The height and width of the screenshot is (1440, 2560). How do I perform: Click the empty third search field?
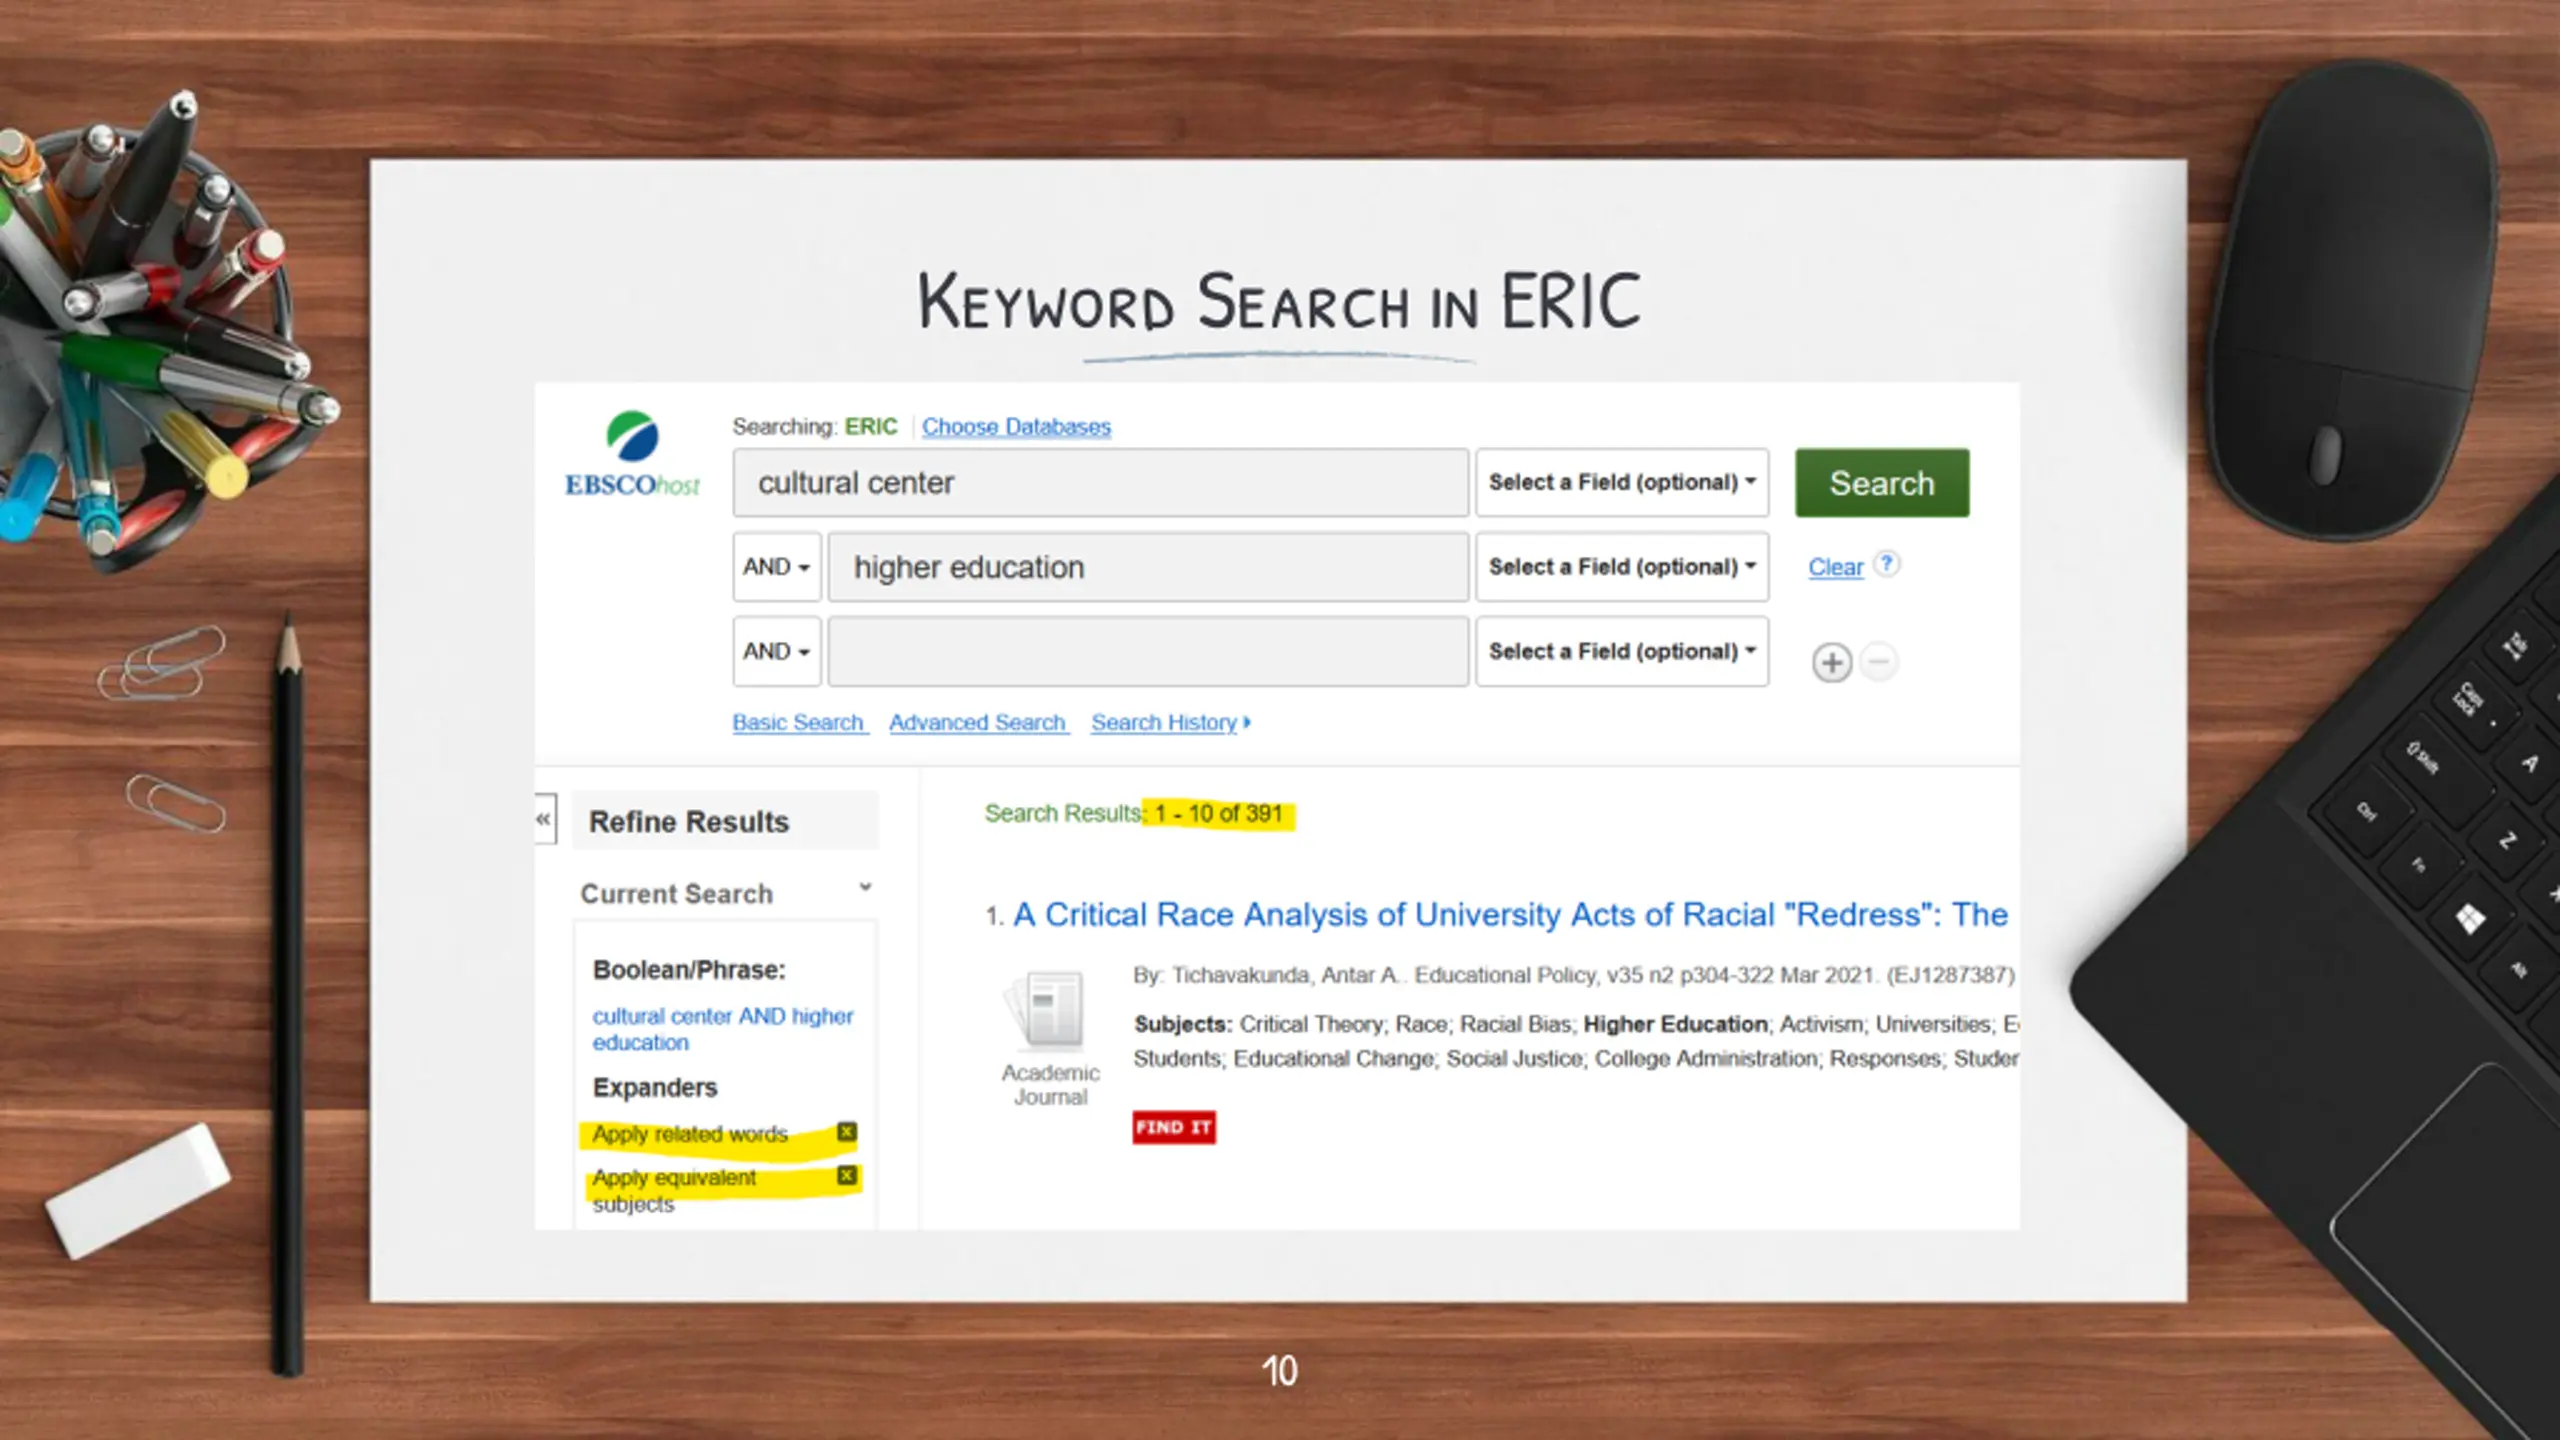click(x=1148, y=651)
